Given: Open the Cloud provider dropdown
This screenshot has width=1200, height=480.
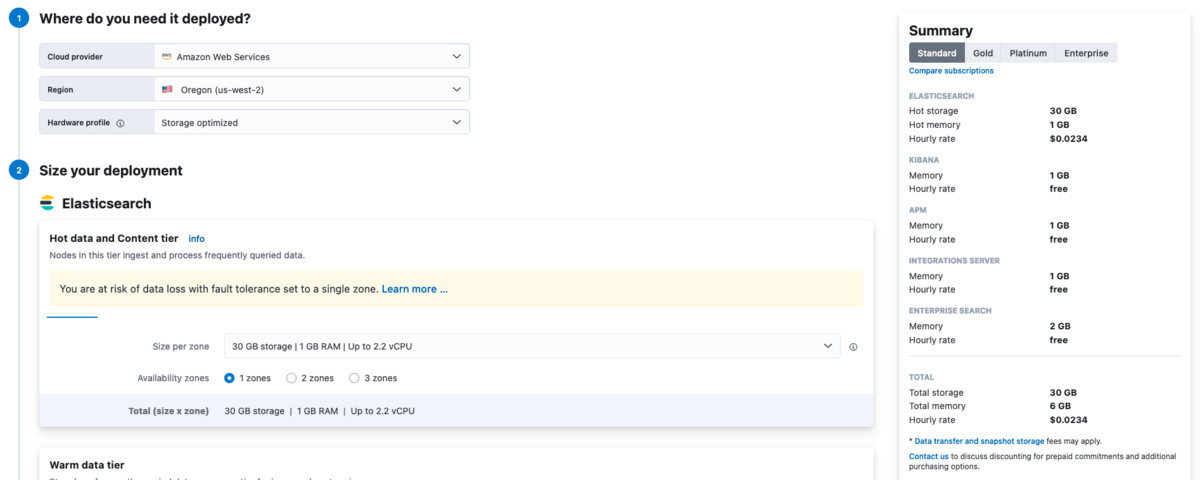Looking at the screenshot, I should point(312,56).
